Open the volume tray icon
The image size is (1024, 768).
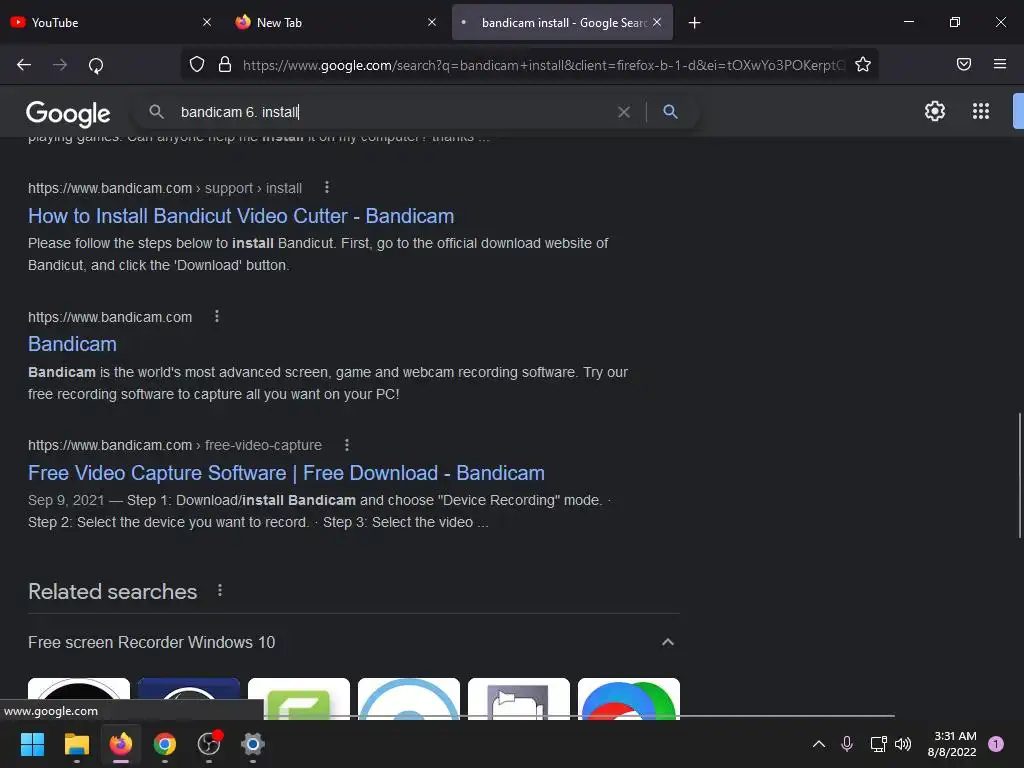(x=903, y=744)
